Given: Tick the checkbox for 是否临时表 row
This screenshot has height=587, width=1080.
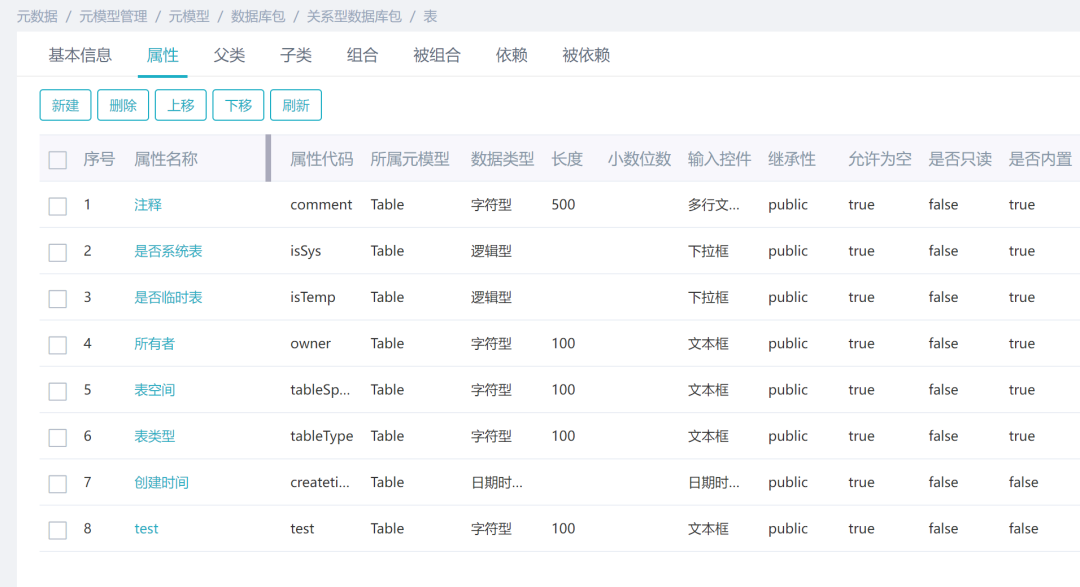Looking at the screenshot, I should (x=58, y=298).
